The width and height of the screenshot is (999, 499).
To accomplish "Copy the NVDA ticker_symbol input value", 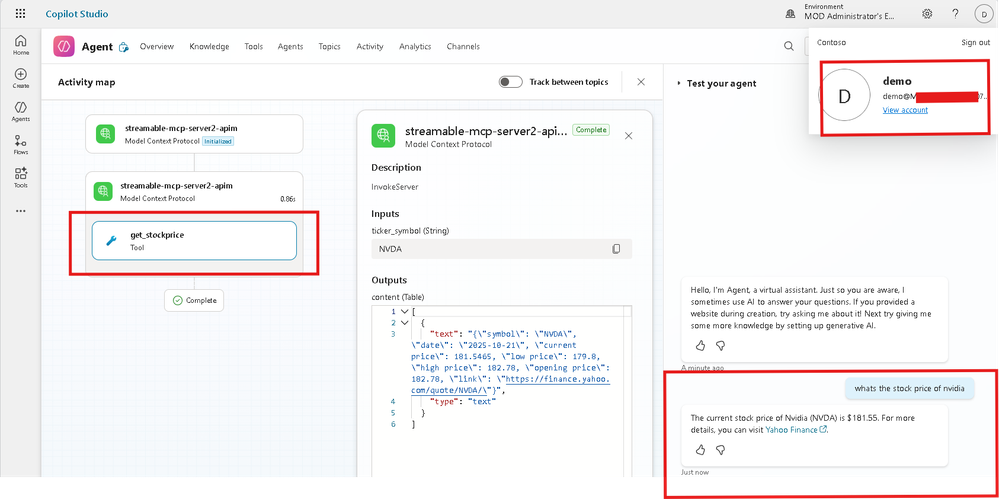I will 616,249.
